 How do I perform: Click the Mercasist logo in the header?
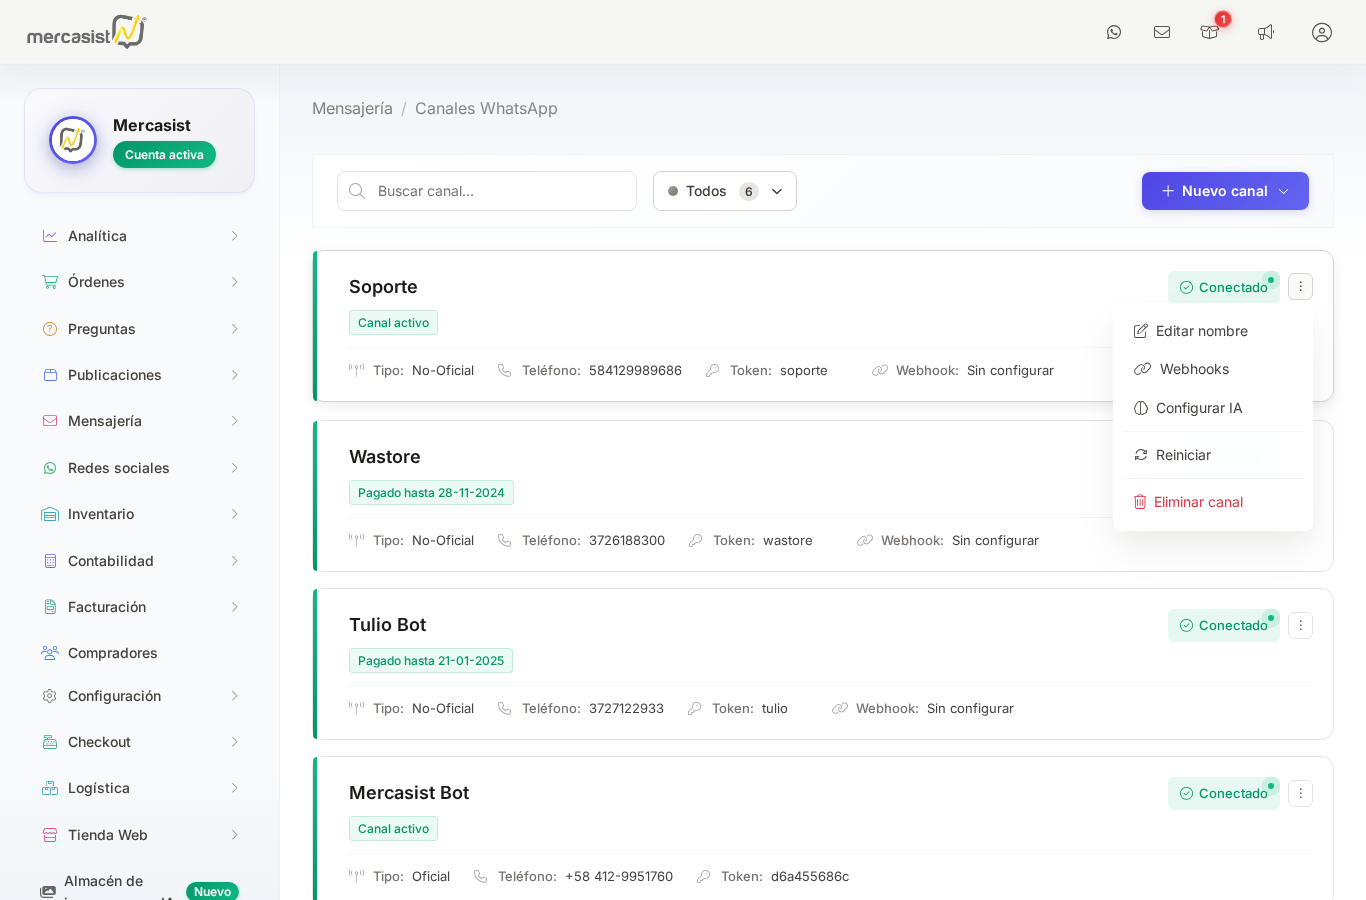[x=87, y=32]
